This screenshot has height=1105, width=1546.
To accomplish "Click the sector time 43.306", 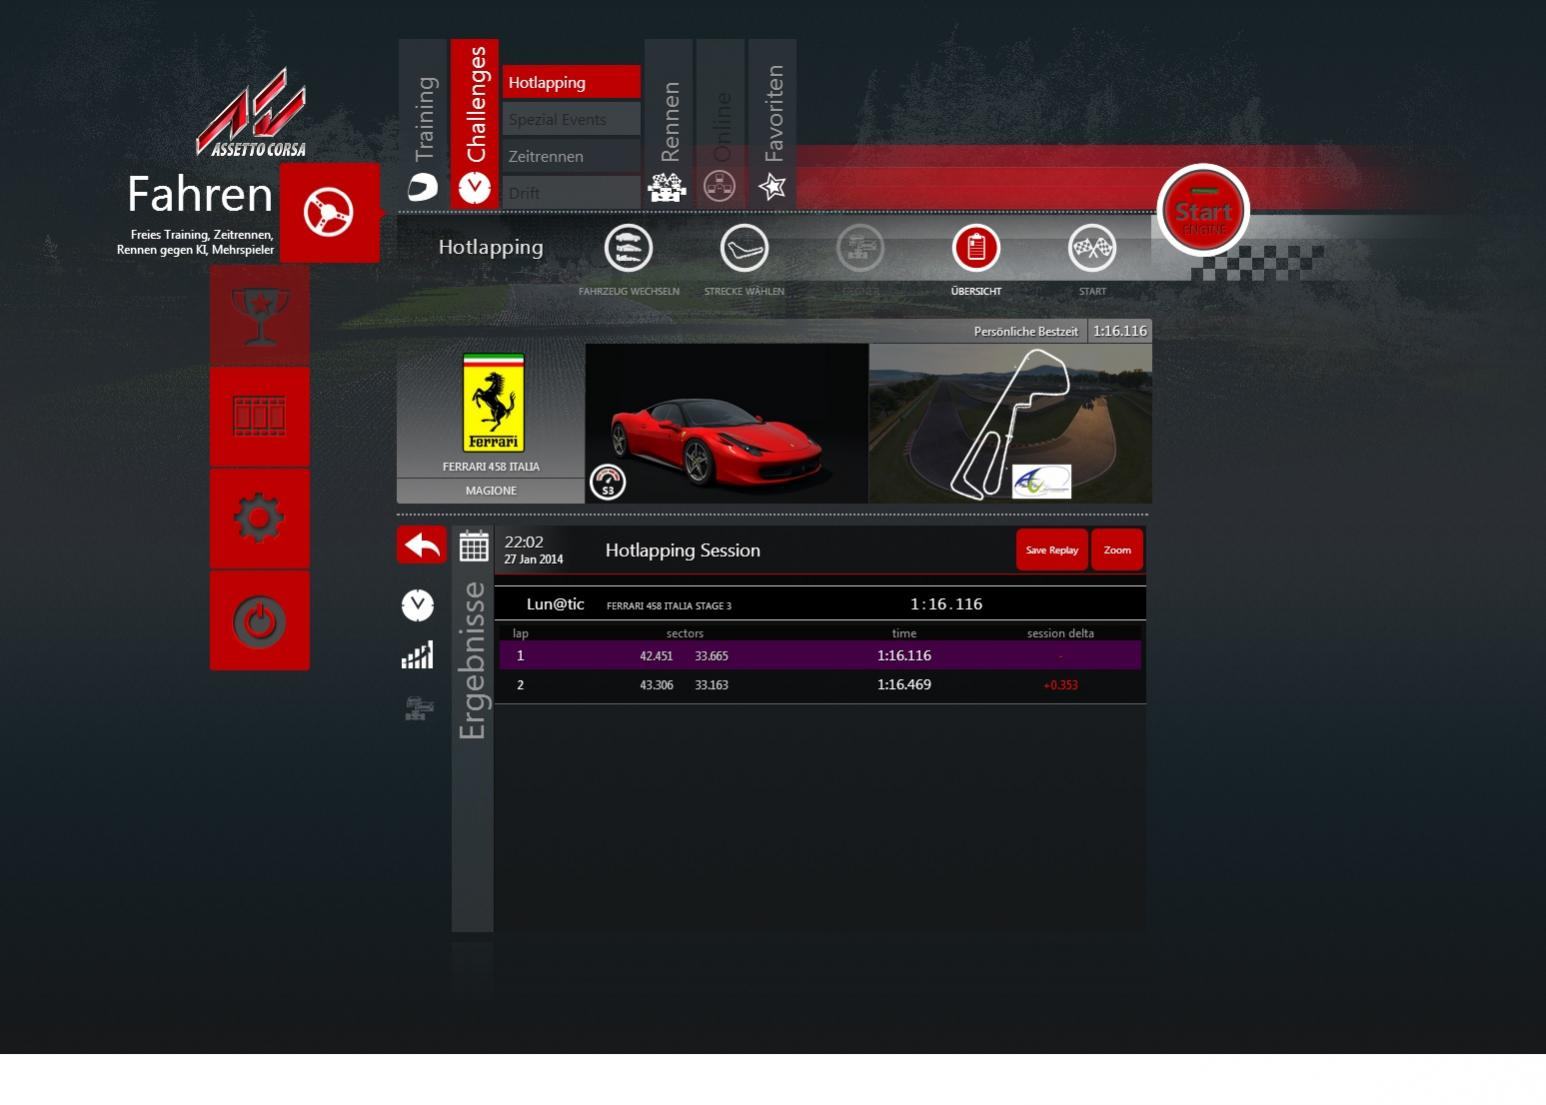I will [x=656, y=685].
